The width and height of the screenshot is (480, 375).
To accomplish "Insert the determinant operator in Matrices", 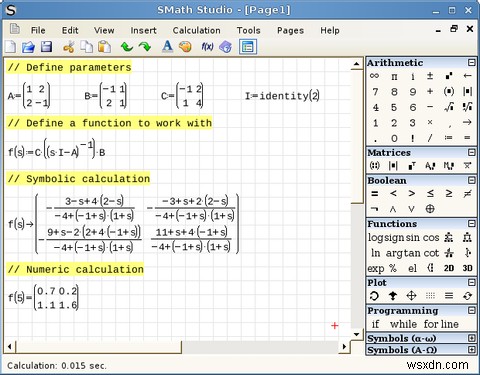I will tap(393, 166).
